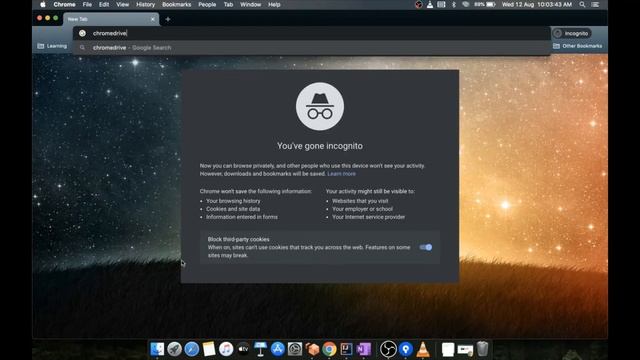Click Google Chrome icon in the dock
Viewport: 640px width, 360px height.
tap(329, 349)
